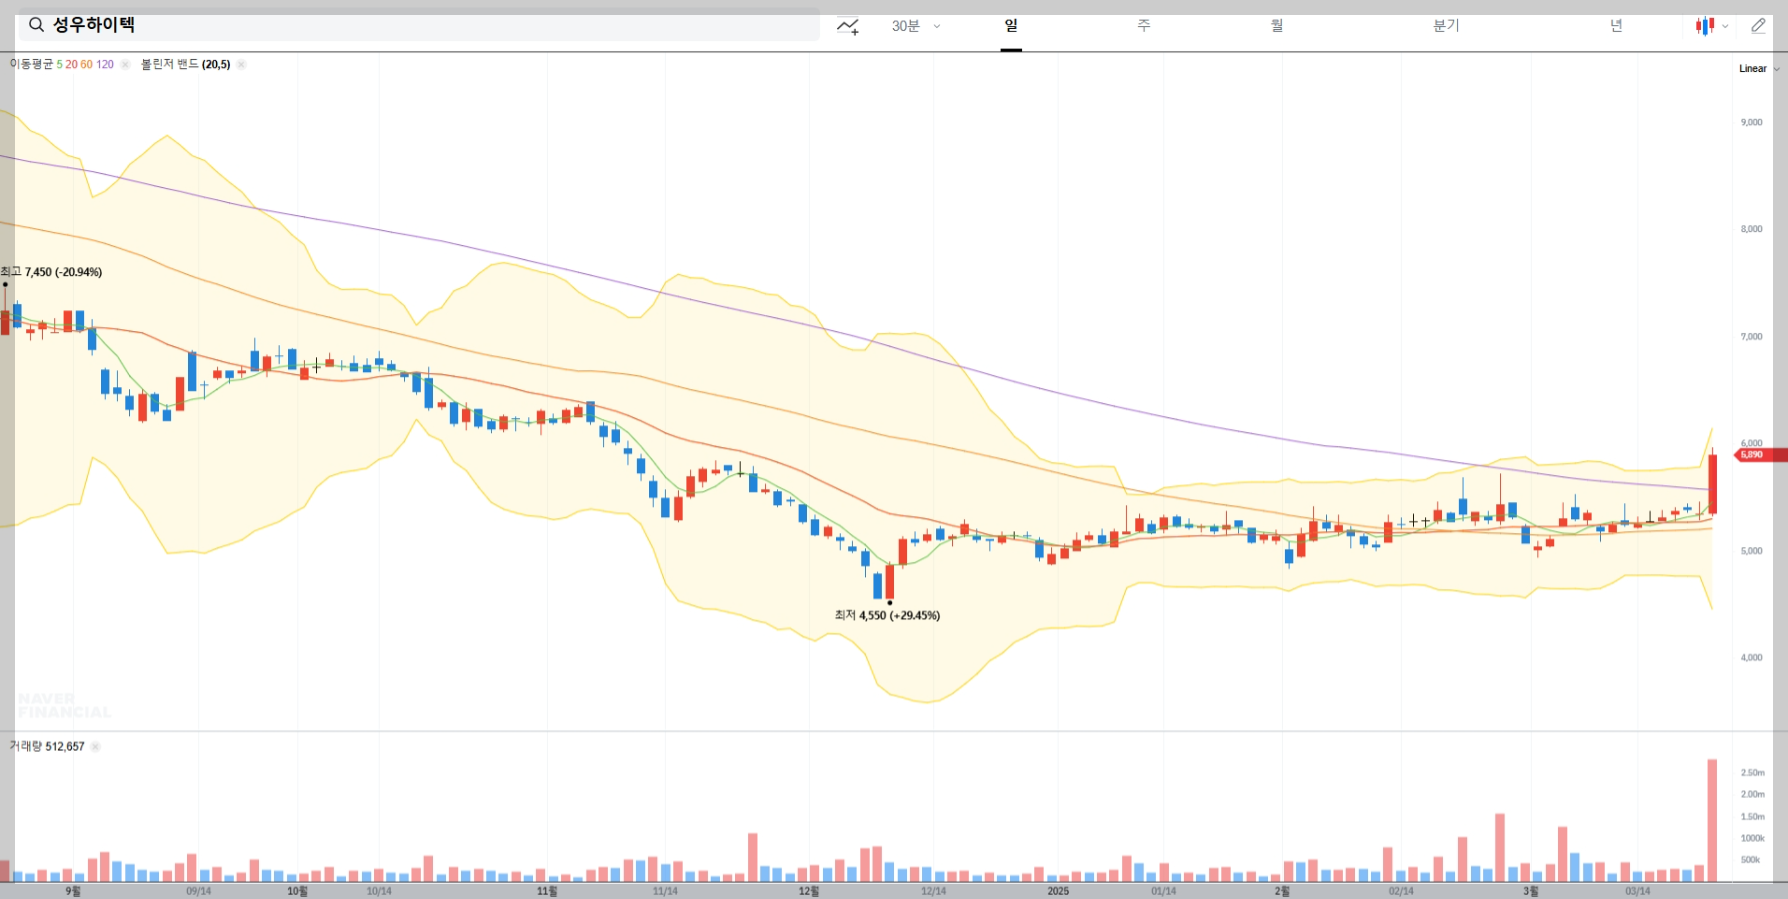Click the 1000k volume axis label
The image size is (1788, 899).
1752,838
